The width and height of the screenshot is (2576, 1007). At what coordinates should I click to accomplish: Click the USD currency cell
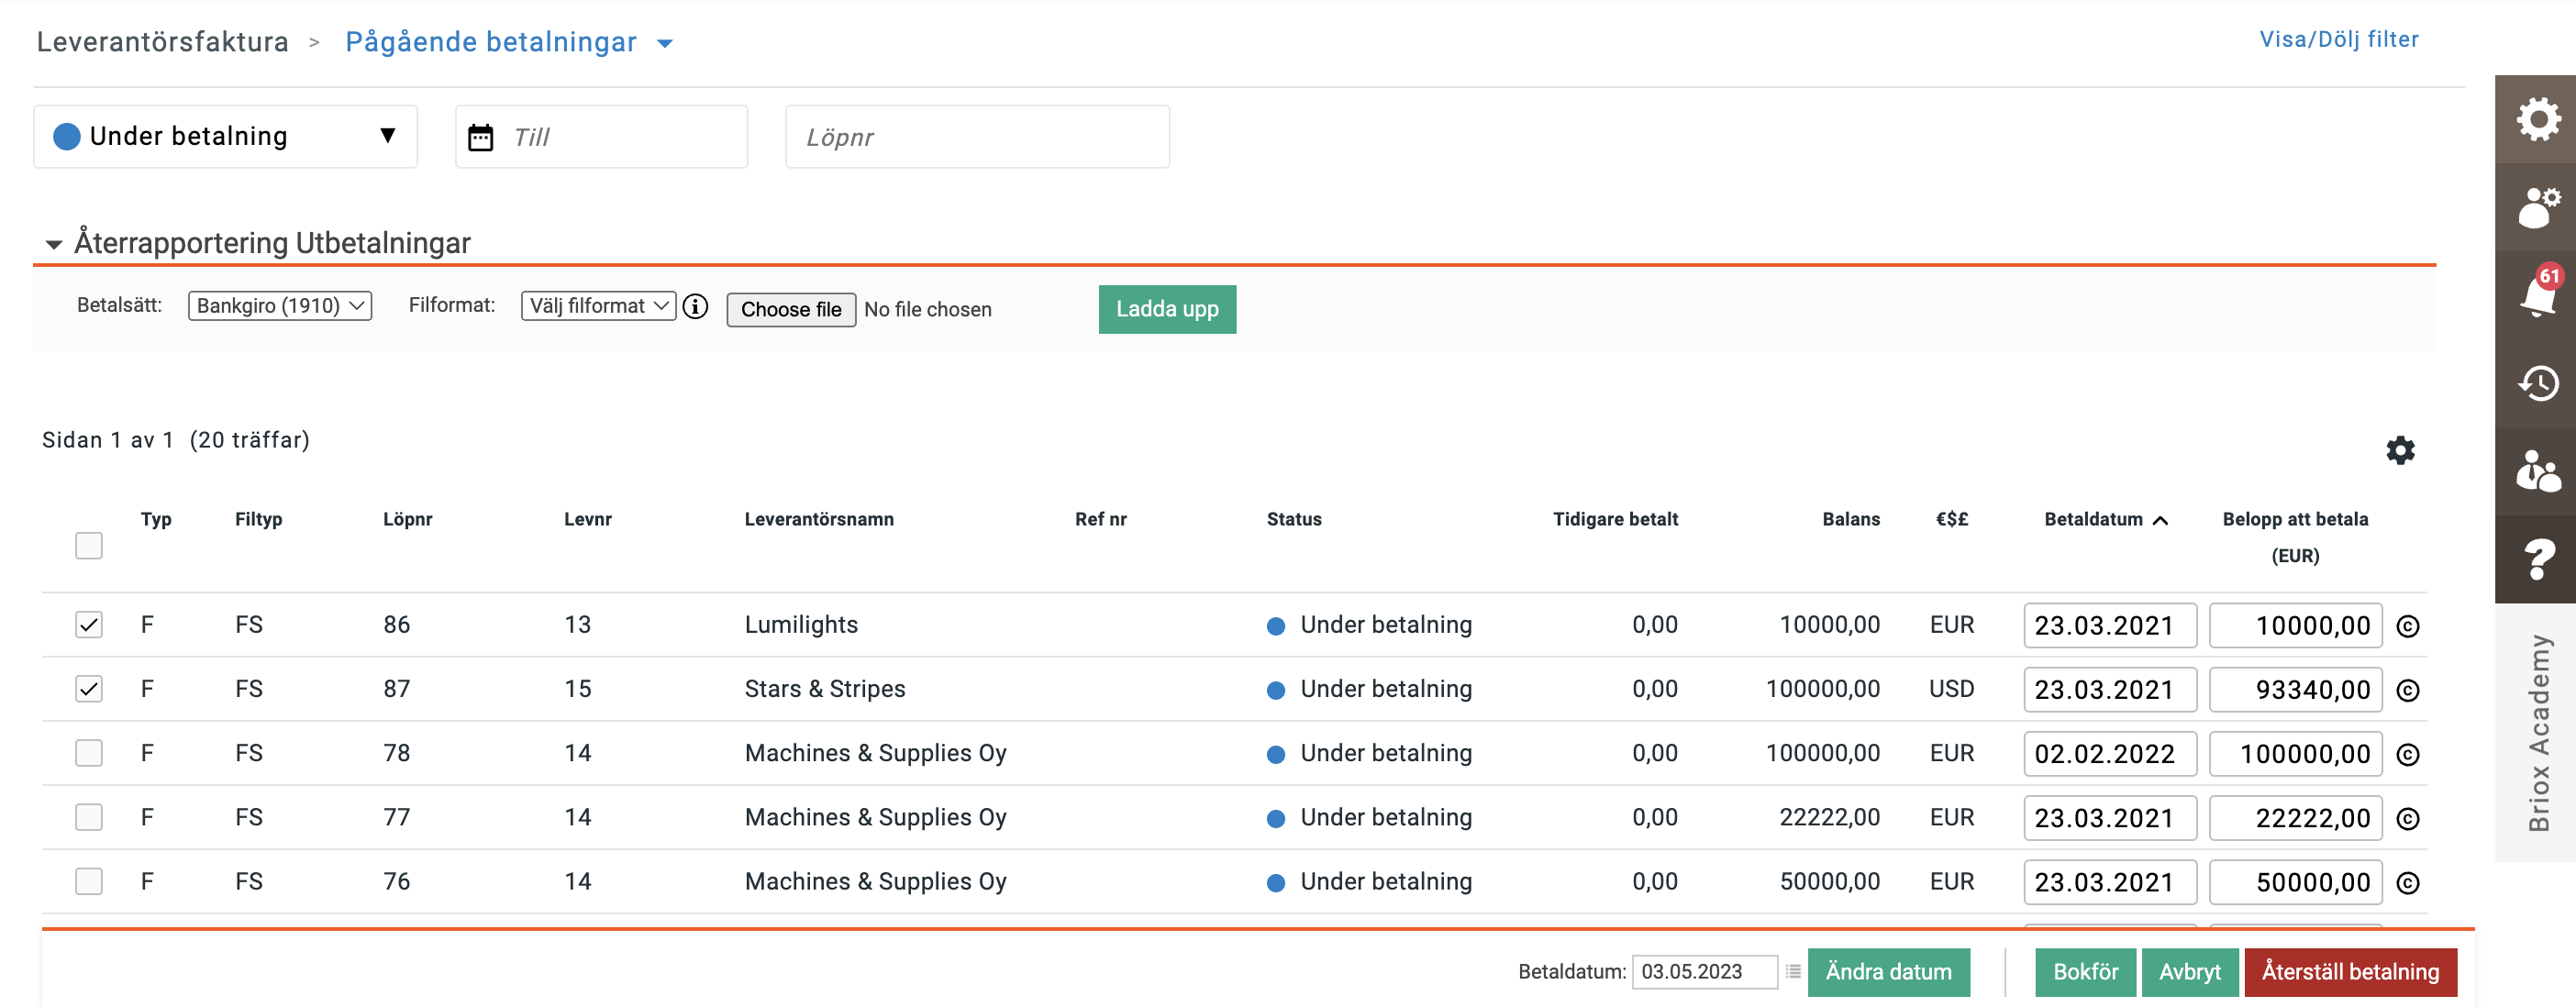[1951, 689]
